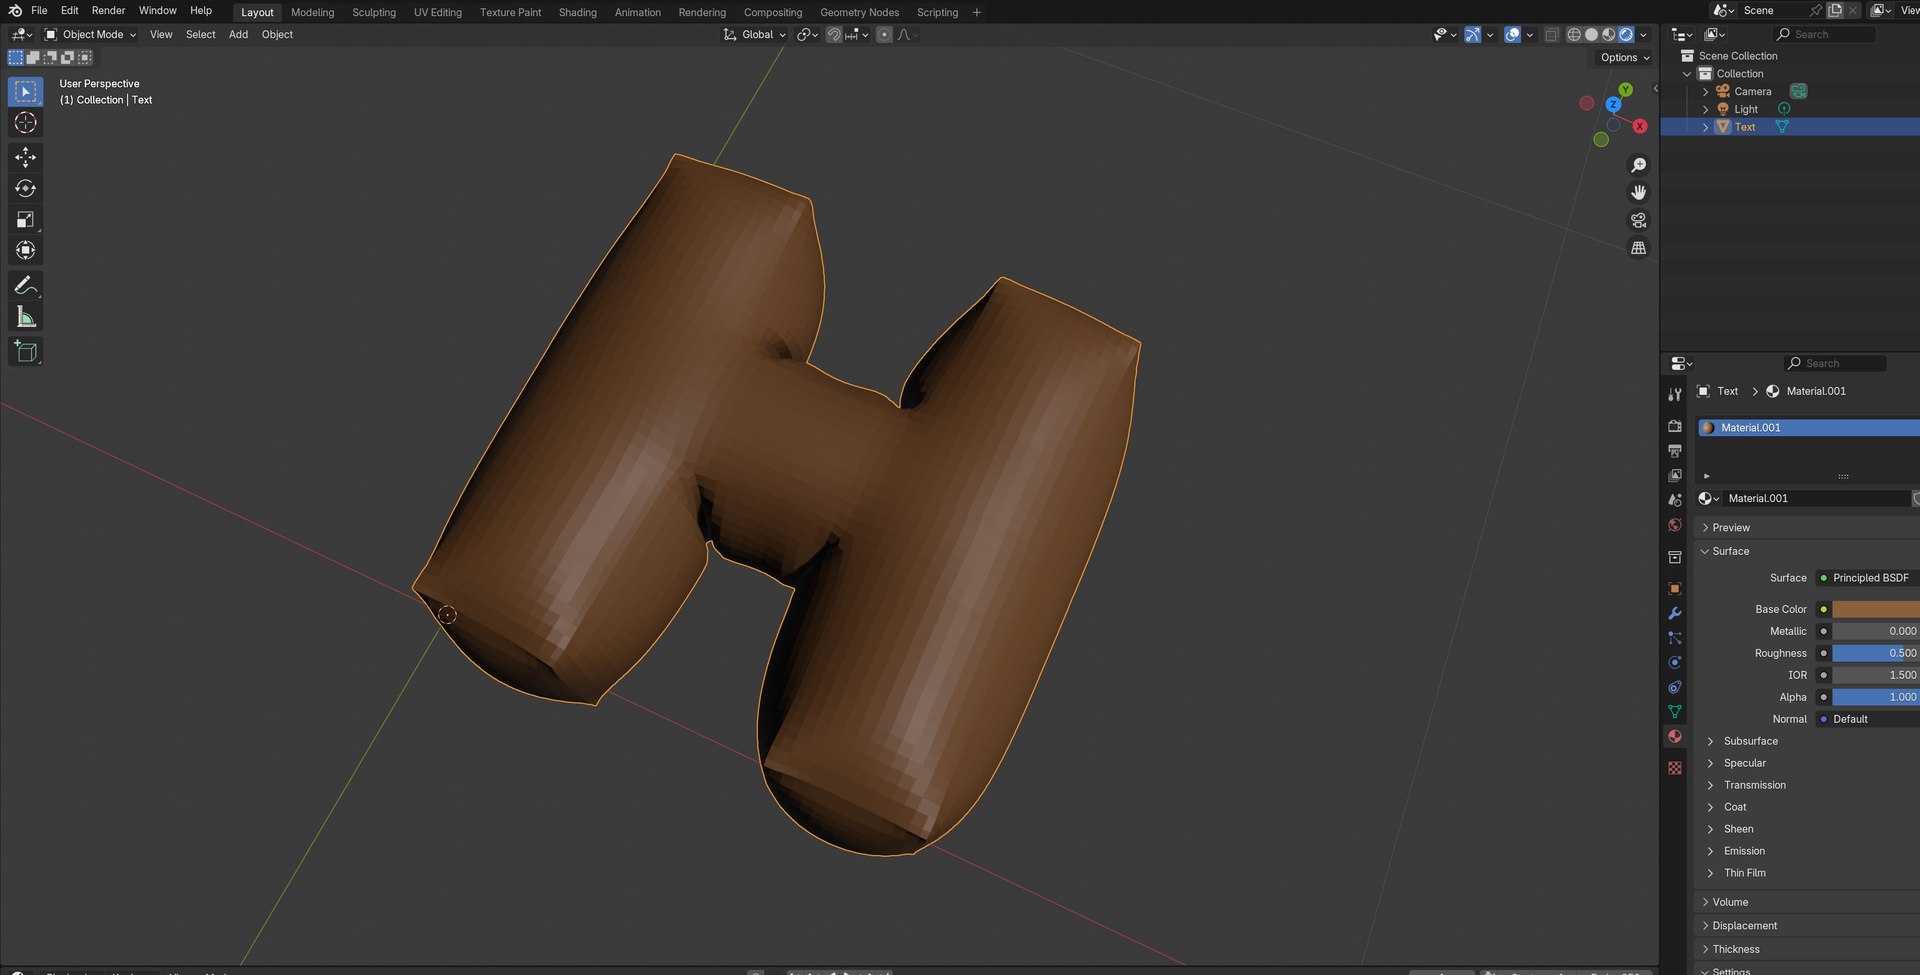Open the Modifiers wrench properties tab
This screenshot has height=975, width=1920.
tap(1675, 613)
